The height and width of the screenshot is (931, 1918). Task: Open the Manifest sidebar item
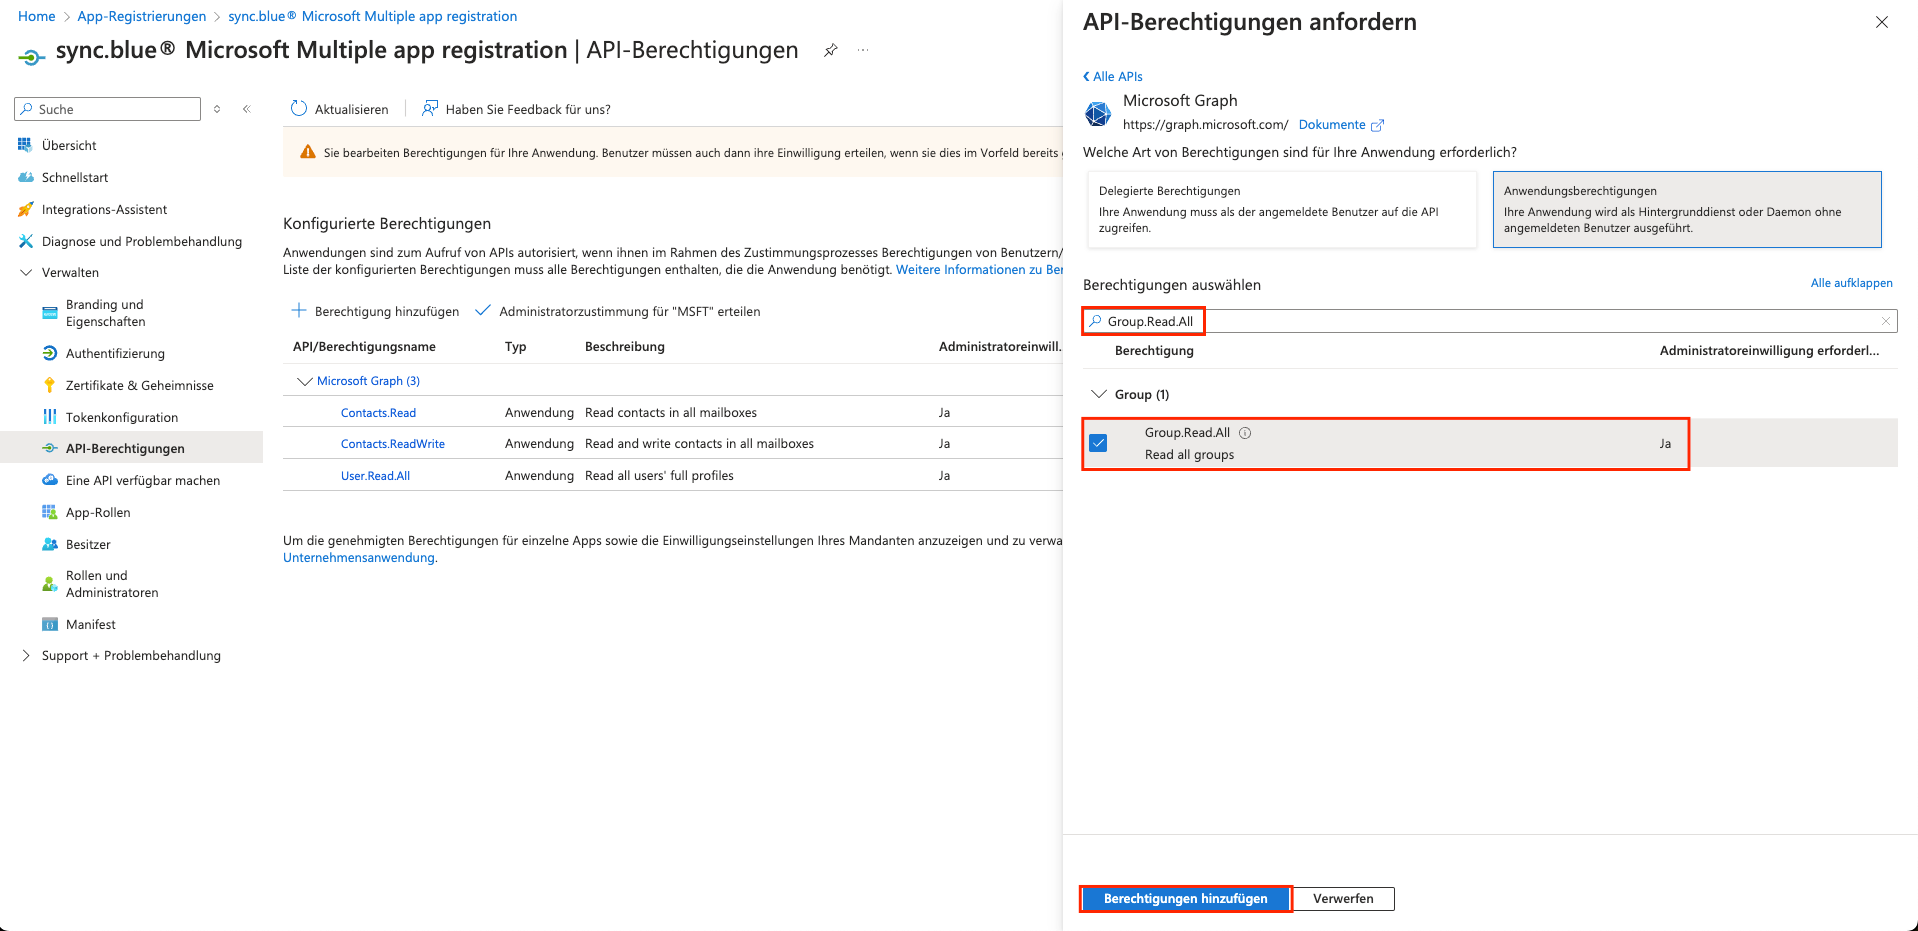tap(90, 625)
